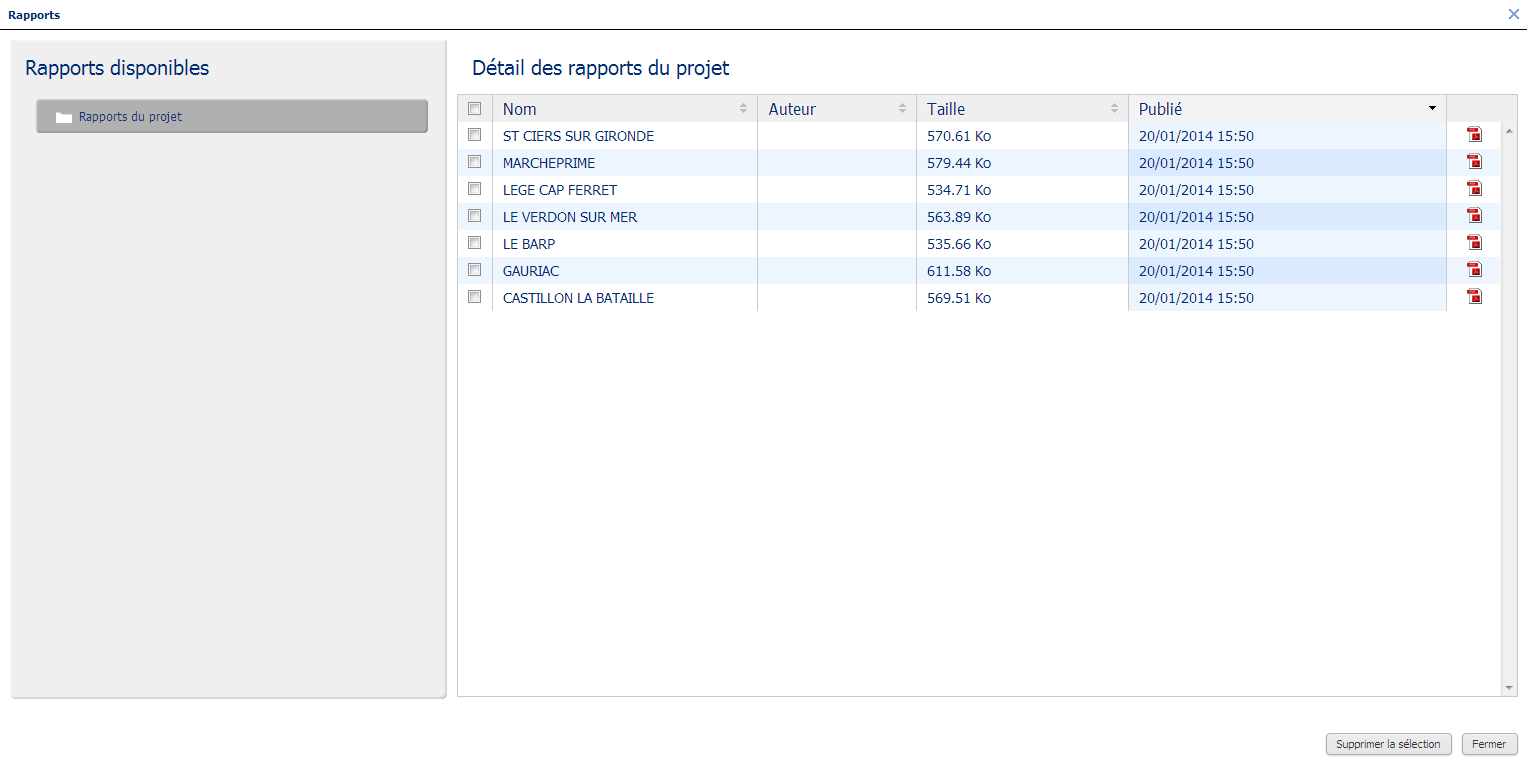Close the Rapports dialog with the X

(1514, 14)
